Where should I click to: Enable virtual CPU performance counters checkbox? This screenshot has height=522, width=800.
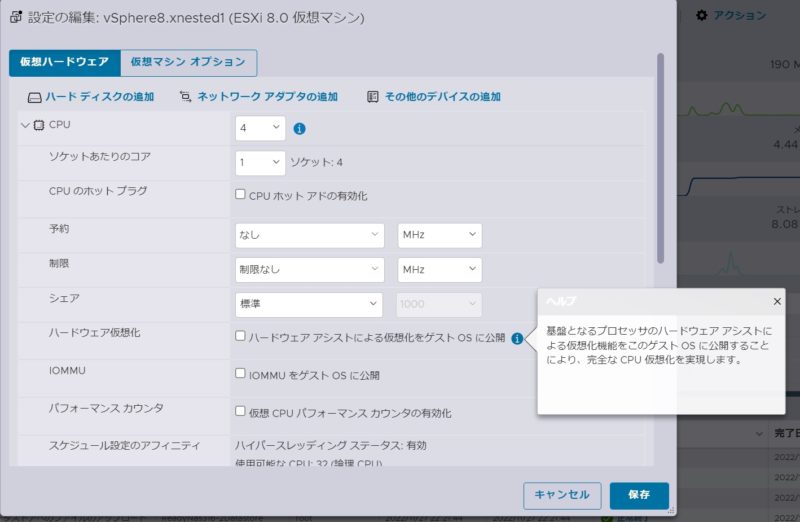point(240,411)
